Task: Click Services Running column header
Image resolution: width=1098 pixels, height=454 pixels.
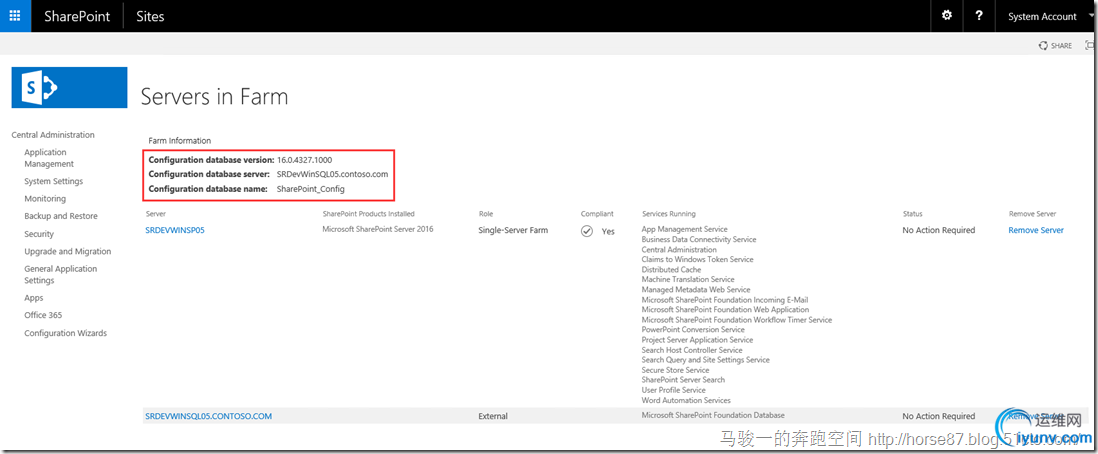Action: 669,214
